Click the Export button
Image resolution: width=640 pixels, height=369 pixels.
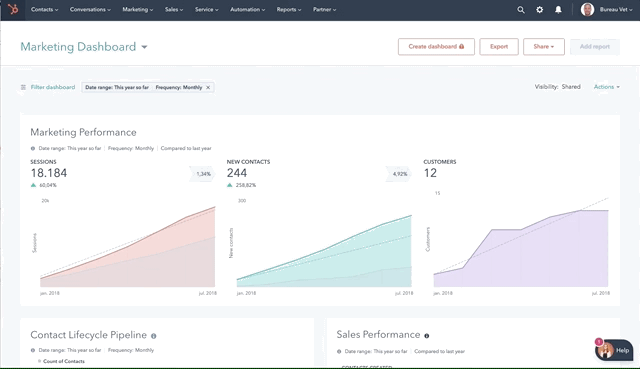point(499,47)
